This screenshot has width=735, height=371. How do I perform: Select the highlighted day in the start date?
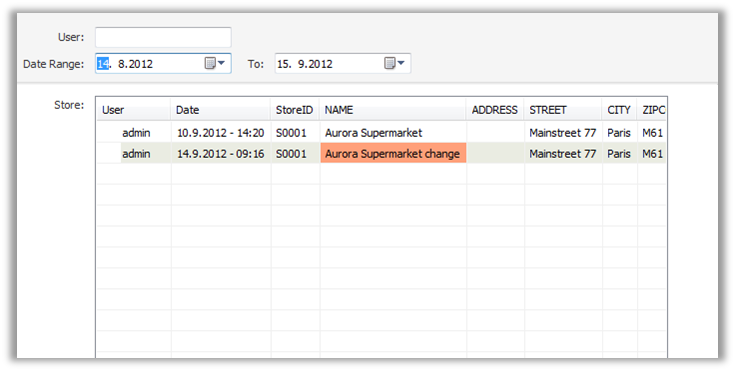[103, 64]
